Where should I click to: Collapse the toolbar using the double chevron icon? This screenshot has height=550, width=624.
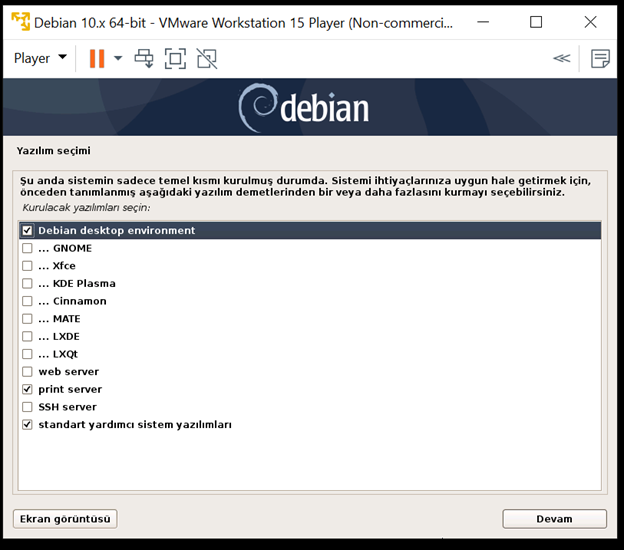click(562, 59)
